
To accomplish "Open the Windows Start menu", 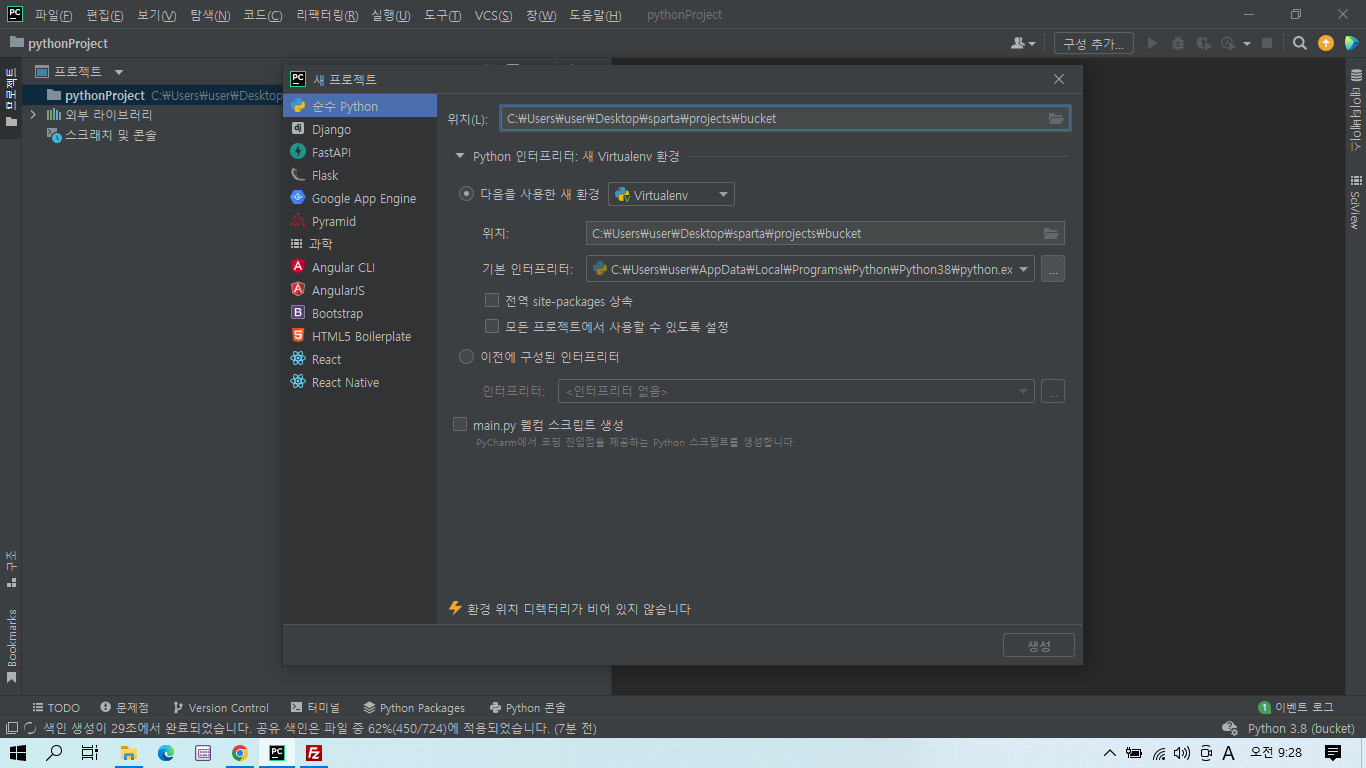I will [x=18, y=753].
